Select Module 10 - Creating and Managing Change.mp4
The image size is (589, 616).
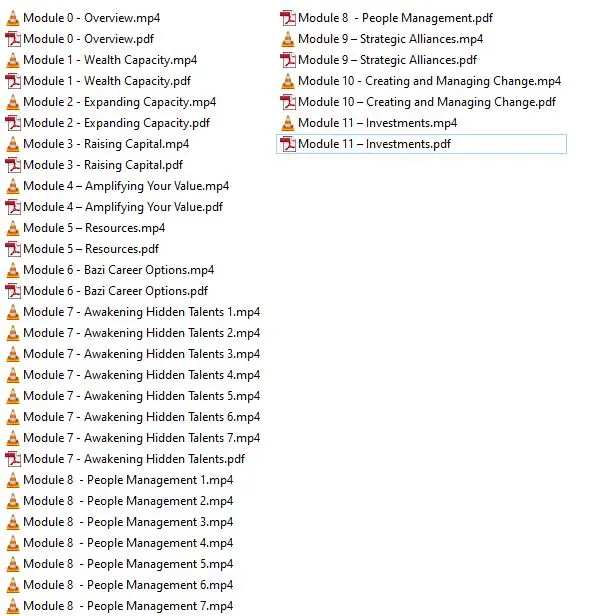(421, 81)
